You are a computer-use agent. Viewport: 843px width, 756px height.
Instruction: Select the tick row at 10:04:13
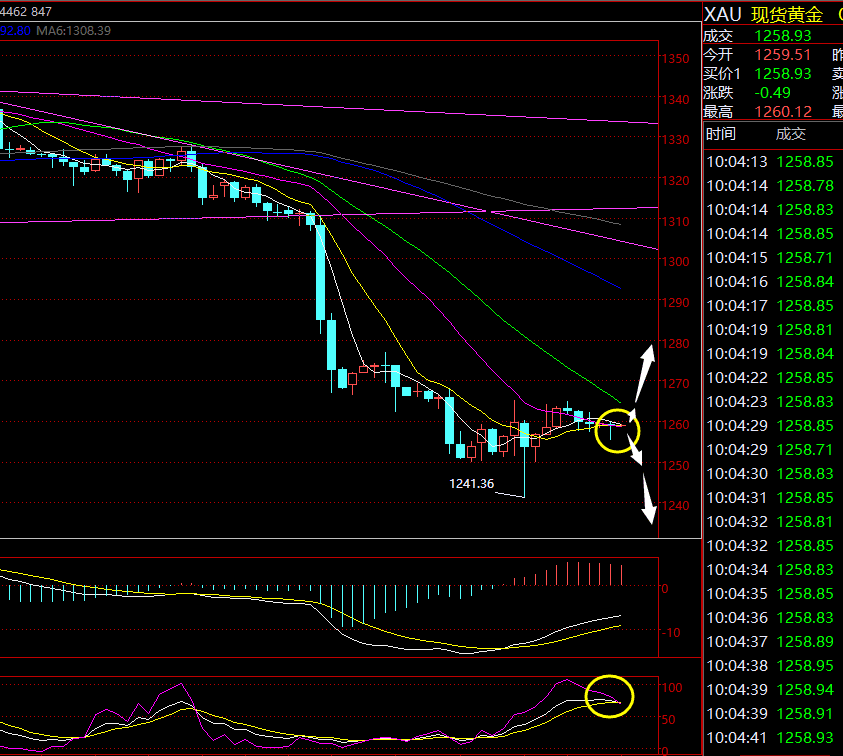tap(770, 161)
